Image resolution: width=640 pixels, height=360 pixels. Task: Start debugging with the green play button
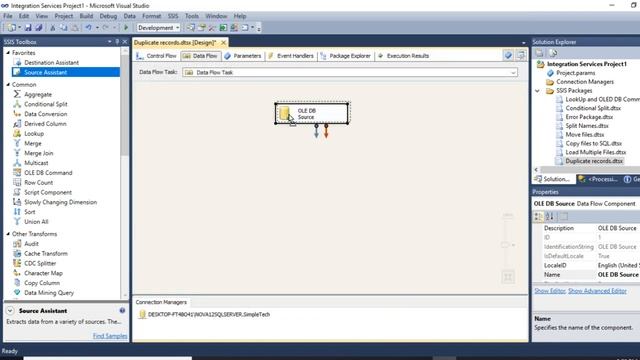point(126,28)
